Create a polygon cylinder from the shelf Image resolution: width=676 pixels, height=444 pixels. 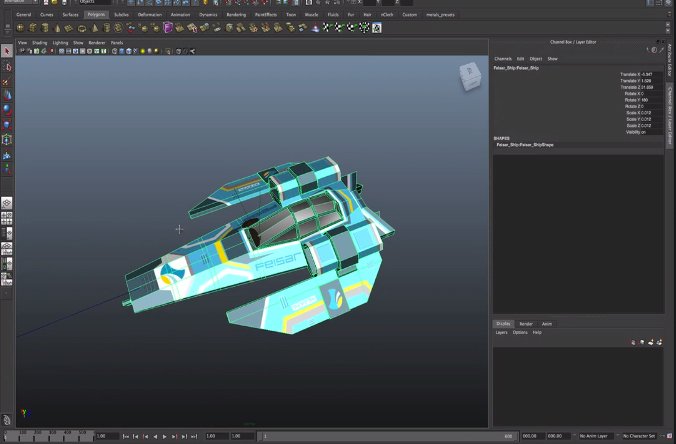point(45,28)
